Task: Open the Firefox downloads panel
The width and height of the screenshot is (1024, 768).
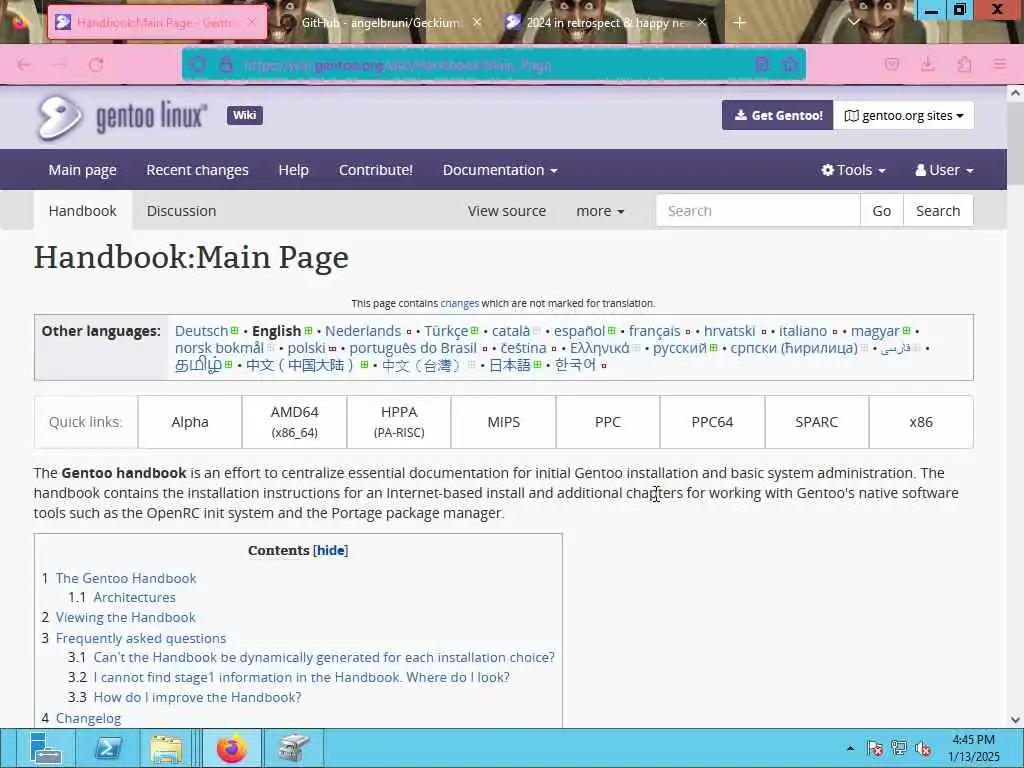Action: (x=927, y=65)
